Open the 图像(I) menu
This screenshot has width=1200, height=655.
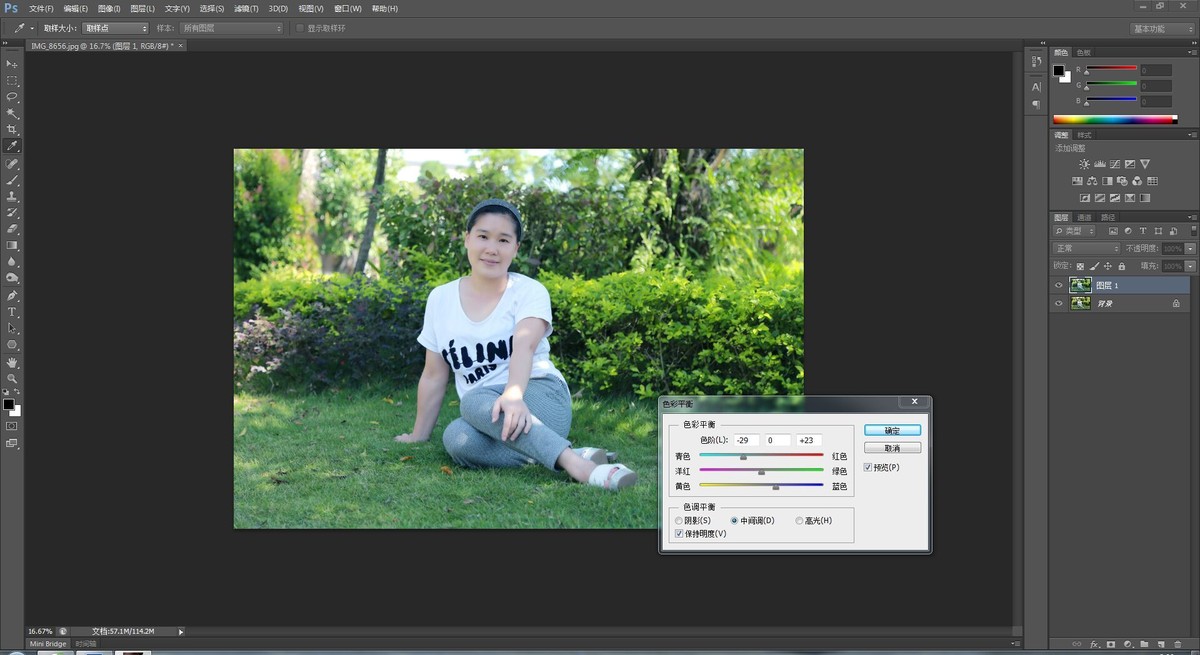click(x=109, y=9)
